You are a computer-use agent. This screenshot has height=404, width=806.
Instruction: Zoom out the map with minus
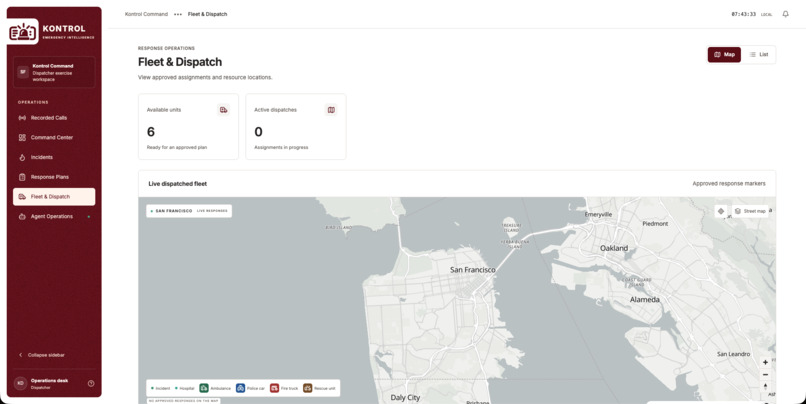pos(765,375)
